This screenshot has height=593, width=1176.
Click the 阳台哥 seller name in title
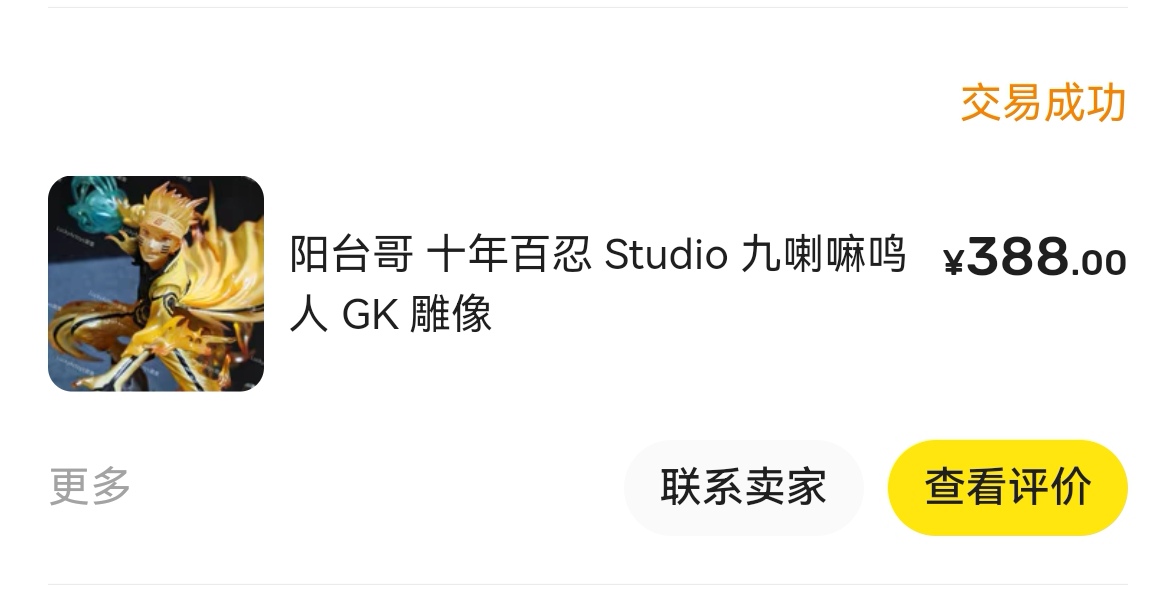[352, 255]
